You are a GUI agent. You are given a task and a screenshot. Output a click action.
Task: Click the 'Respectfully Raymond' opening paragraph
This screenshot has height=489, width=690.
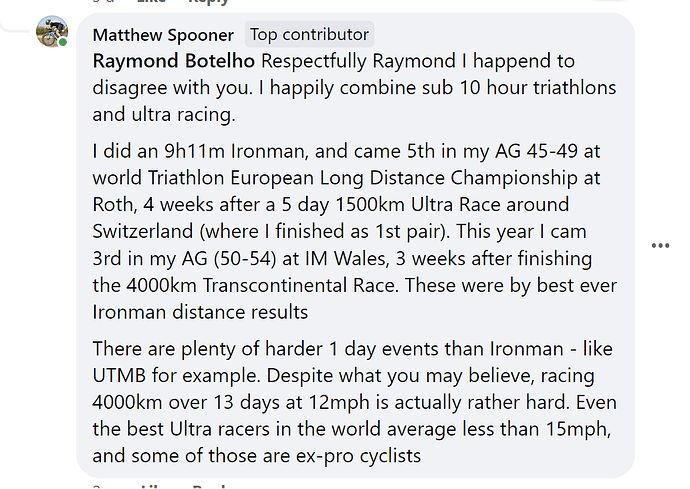[x=354, y=88]
